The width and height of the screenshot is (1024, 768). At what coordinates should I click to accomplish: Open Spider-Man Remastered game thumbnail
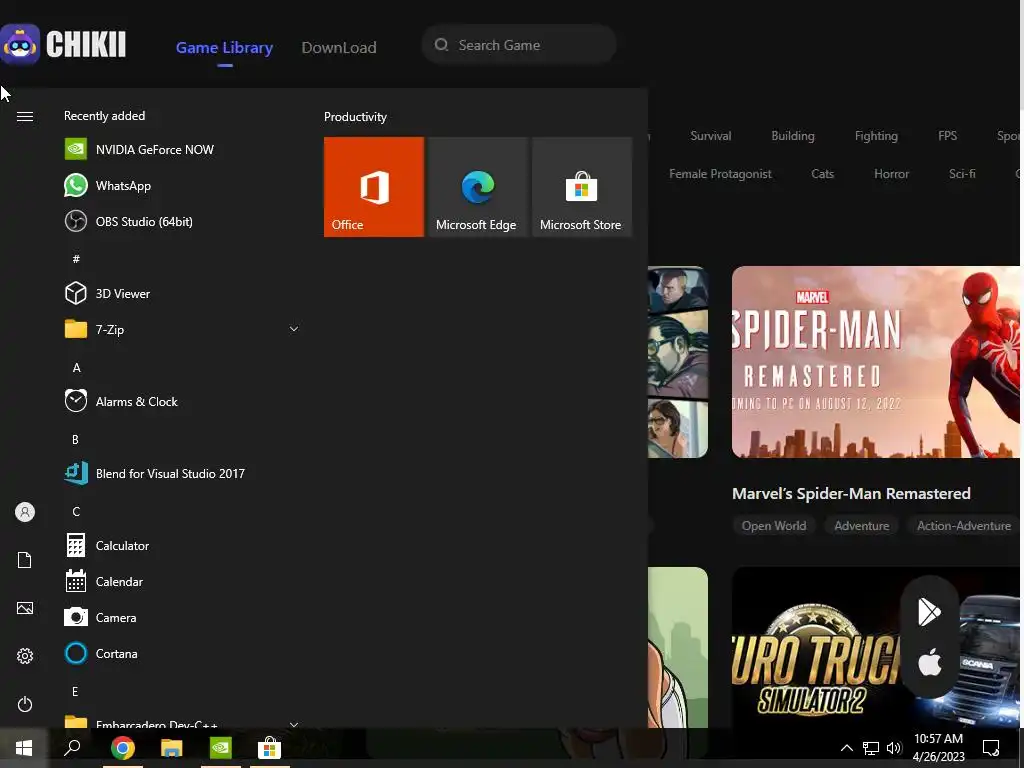[x=875, y=362]
